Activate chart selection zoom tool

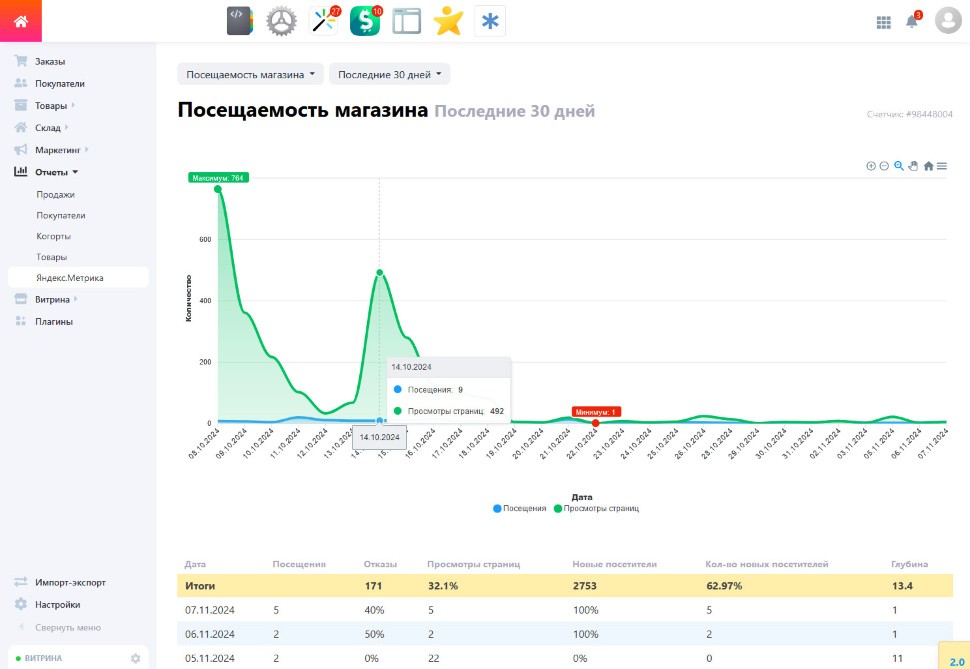click(x=899, y=166)
